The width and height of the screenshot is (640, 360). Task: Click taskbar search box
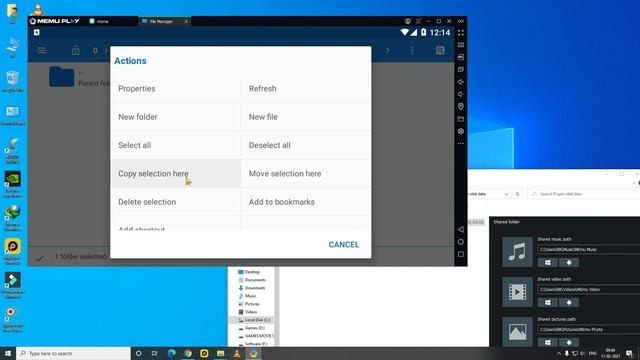pos(73,353)
